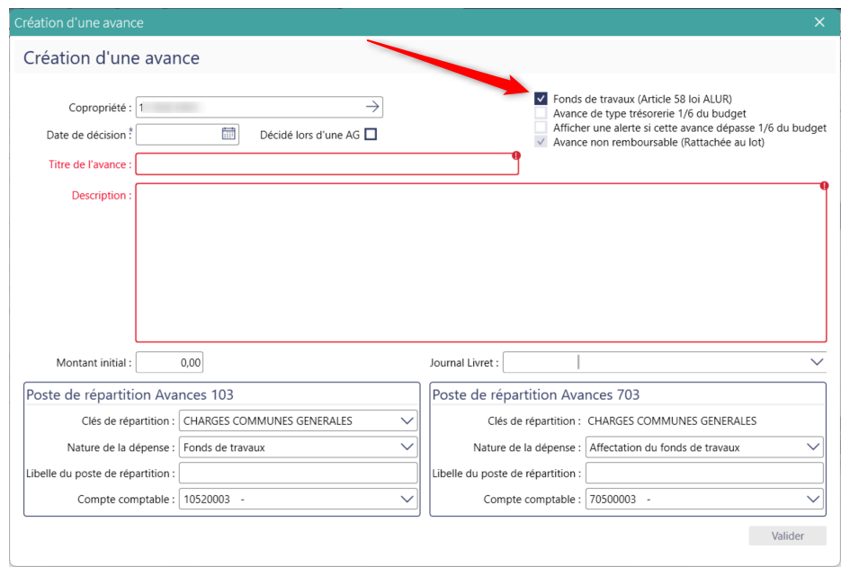Uncheck Fonds de travaux (Article 58 loi ALUR)
The image size is (863, 575).
coord(541,99)
